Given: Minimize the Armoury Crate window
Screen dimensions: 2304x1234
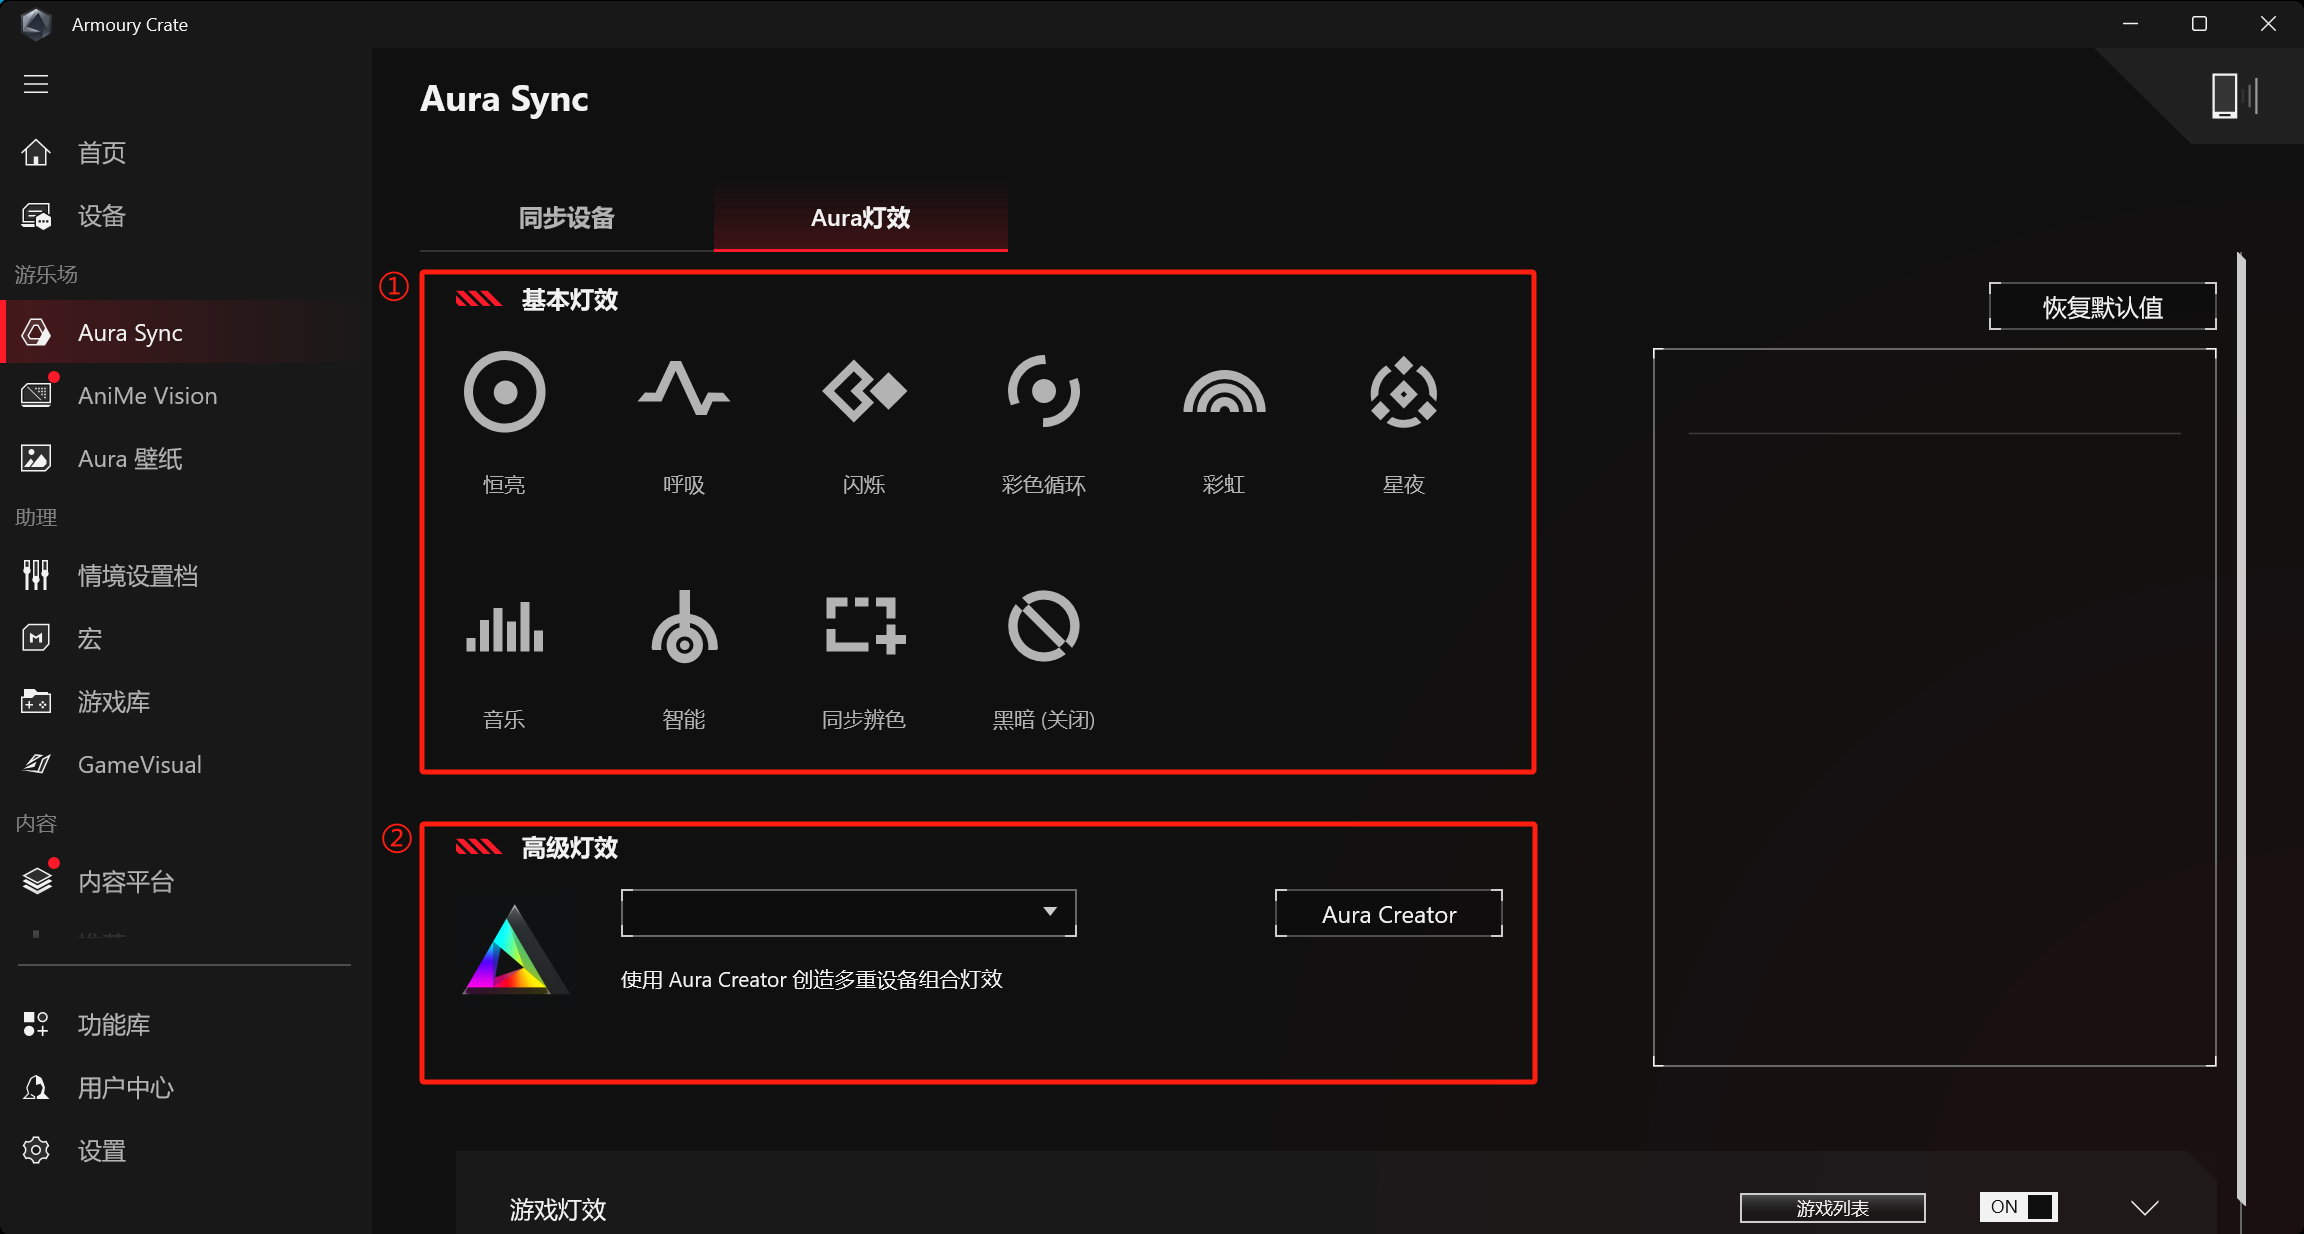Looking at the screenshot, I should (2131, 24).
